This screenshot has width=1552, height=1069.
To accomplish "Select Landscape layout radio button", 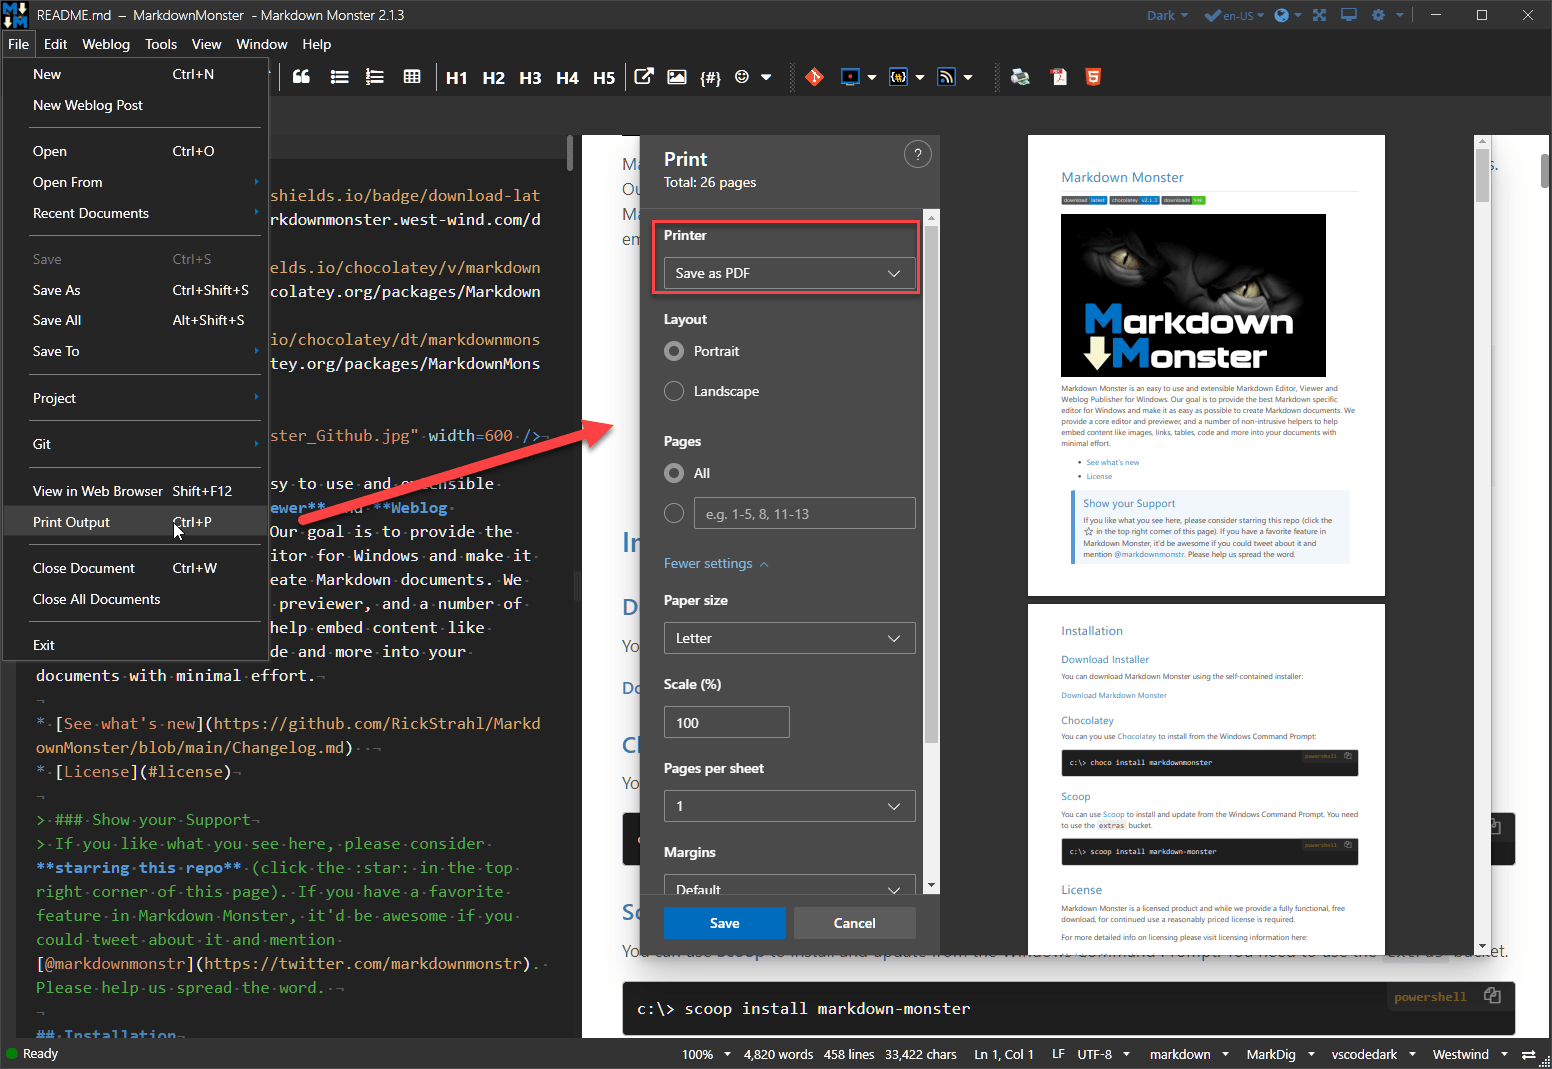I will [674, 391].
